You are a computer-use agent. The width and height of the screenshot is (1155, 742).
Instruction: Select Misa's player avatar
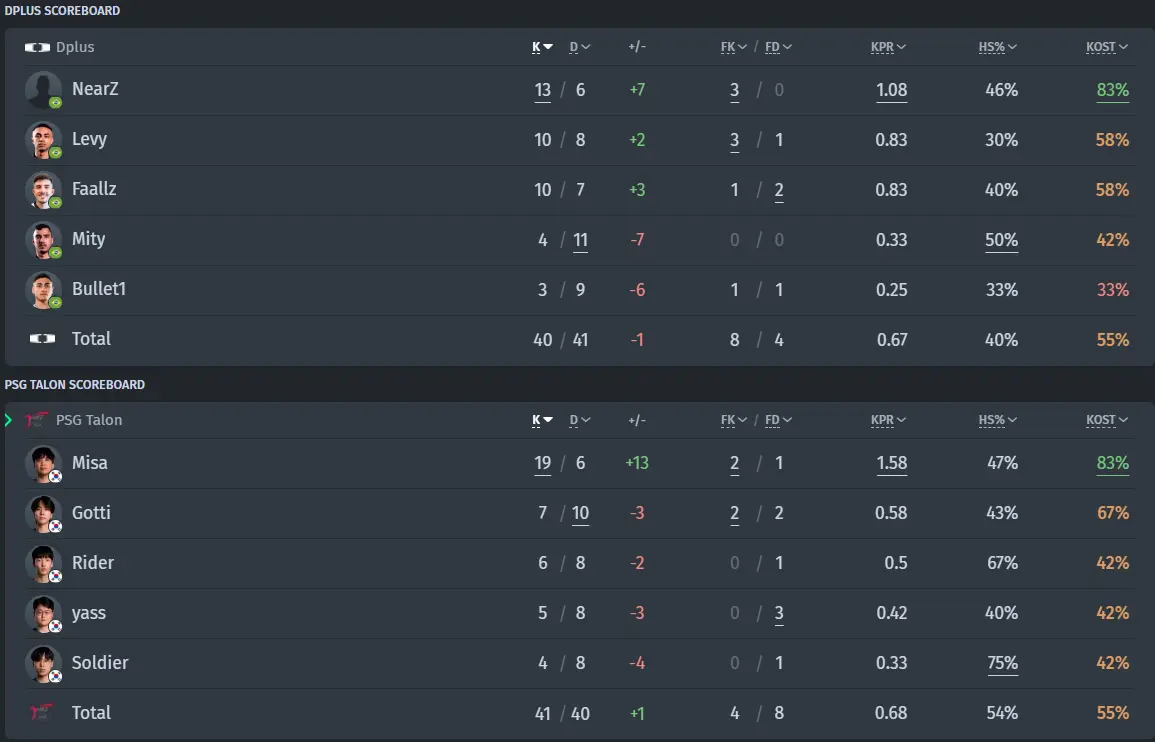(43, 463)
